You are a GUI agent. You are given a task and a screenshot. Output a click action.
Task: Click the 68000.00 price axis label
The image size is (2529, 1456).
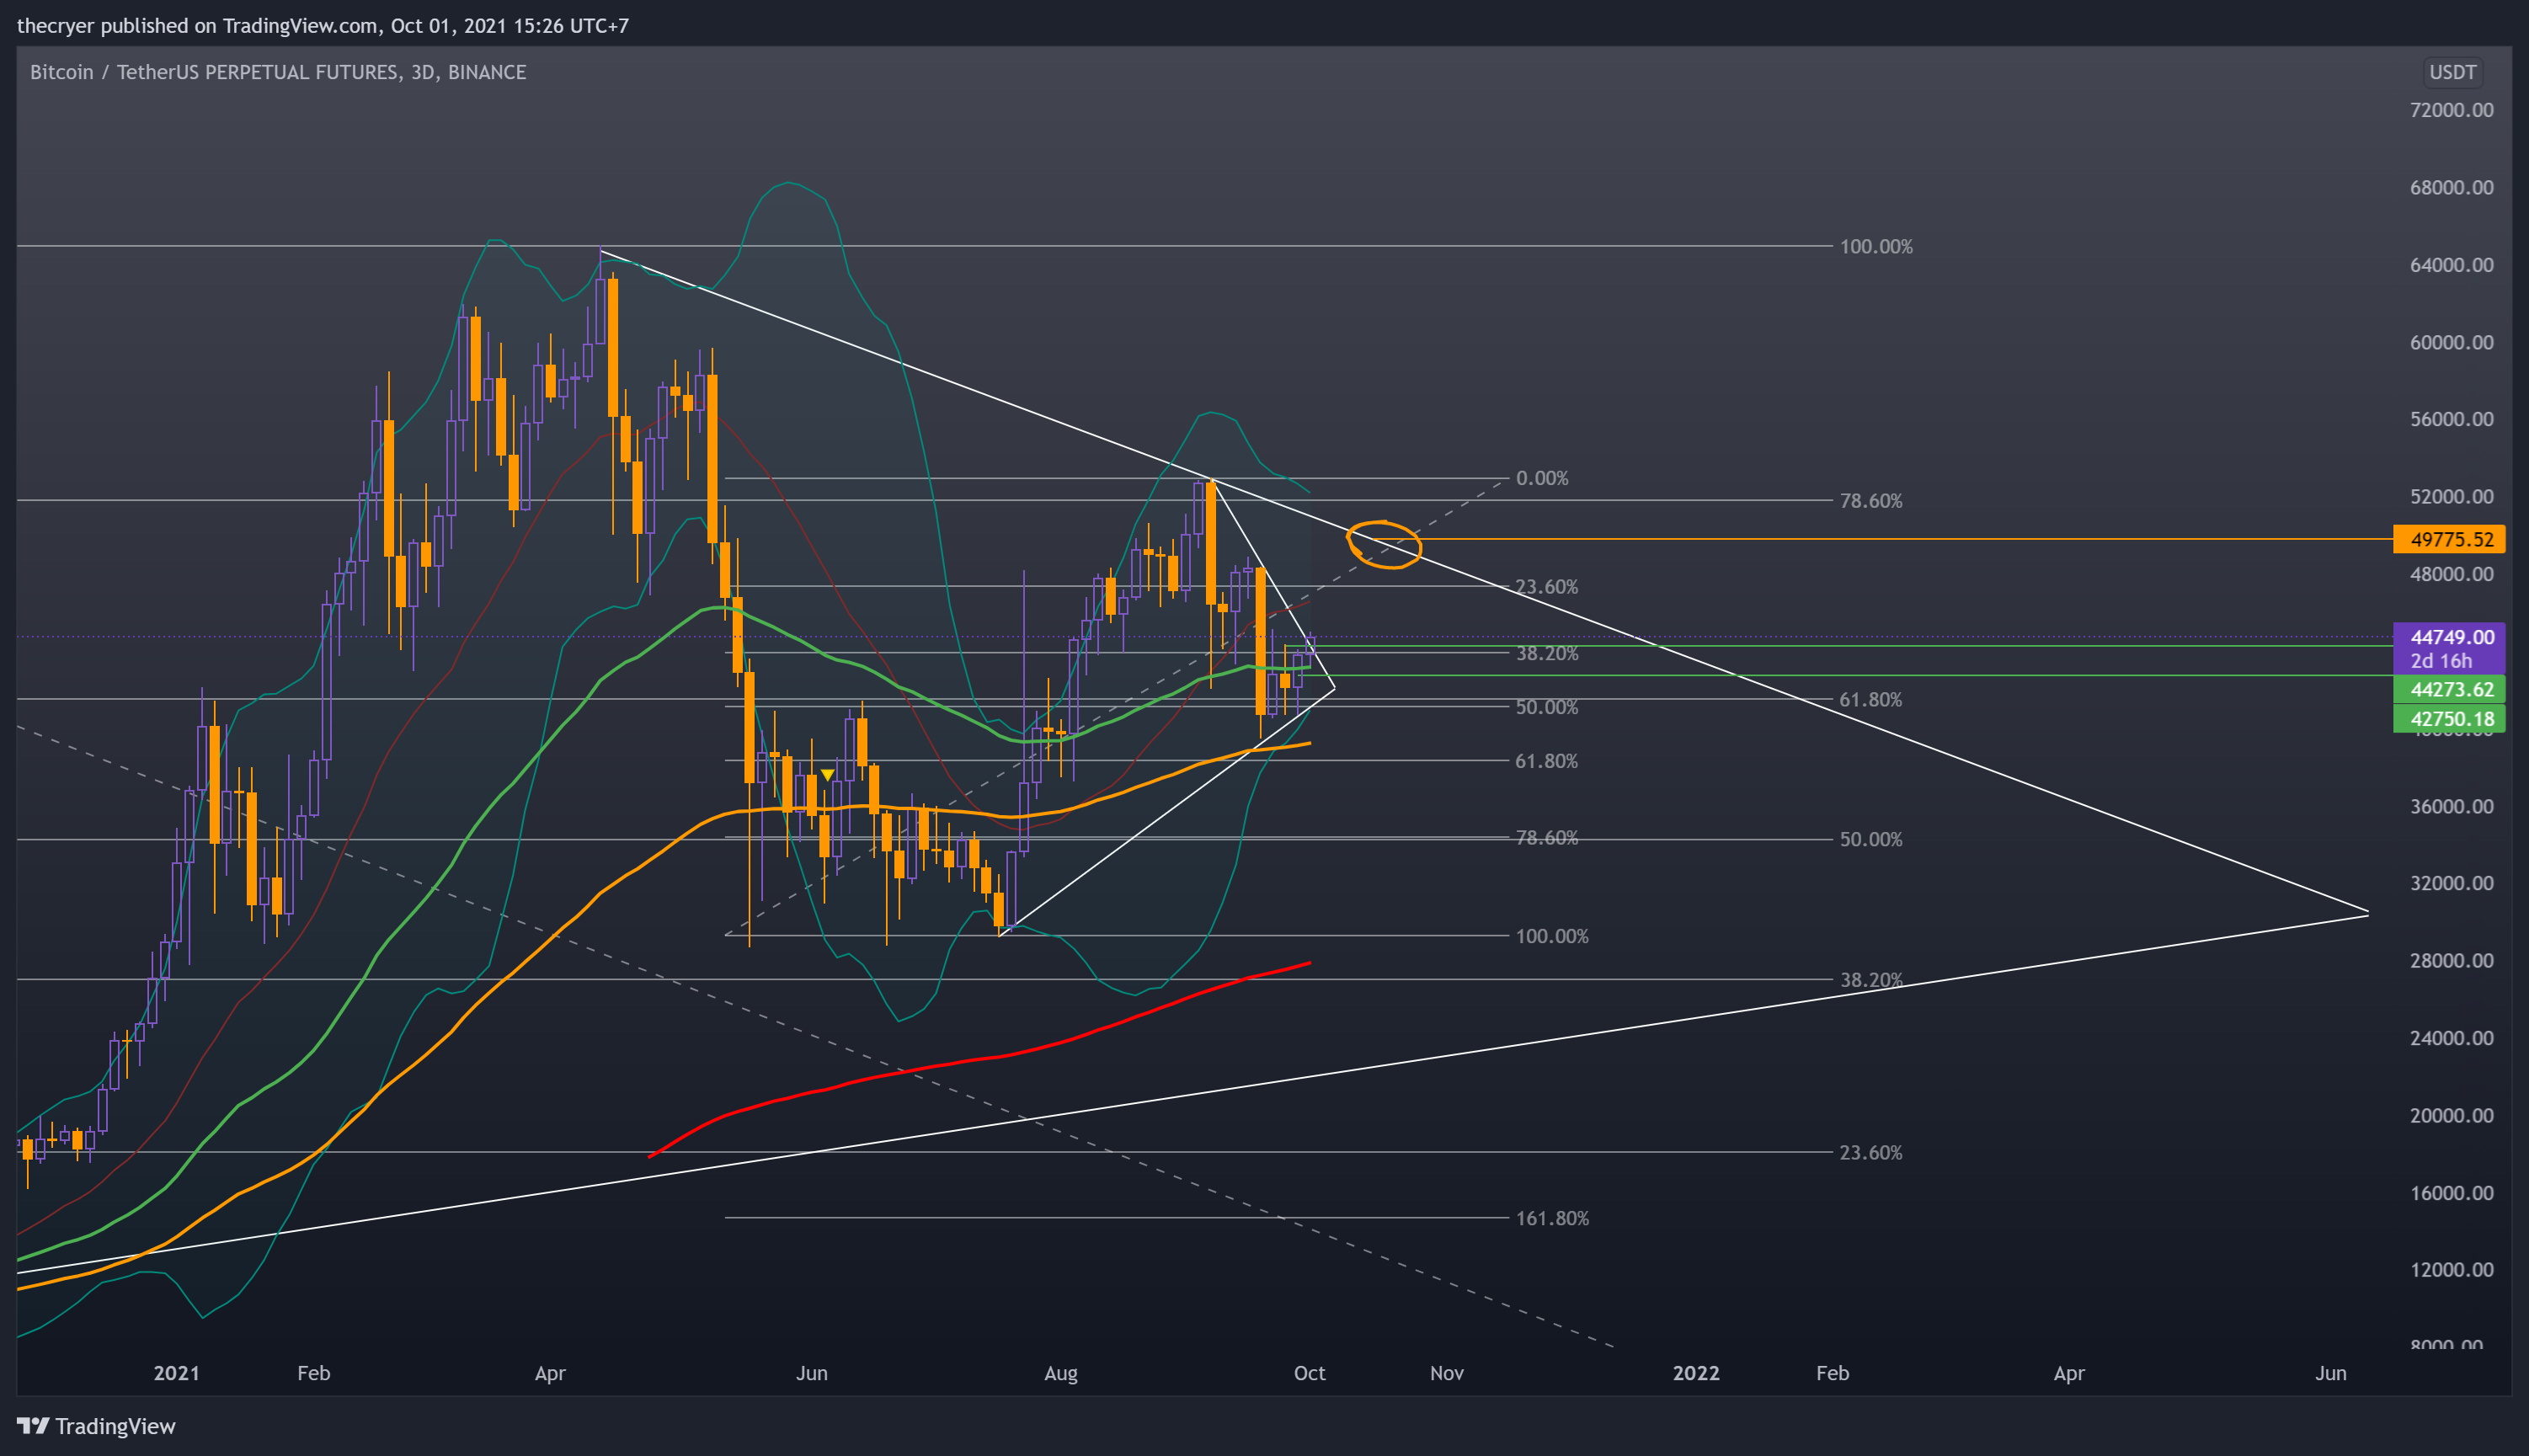2451,187
